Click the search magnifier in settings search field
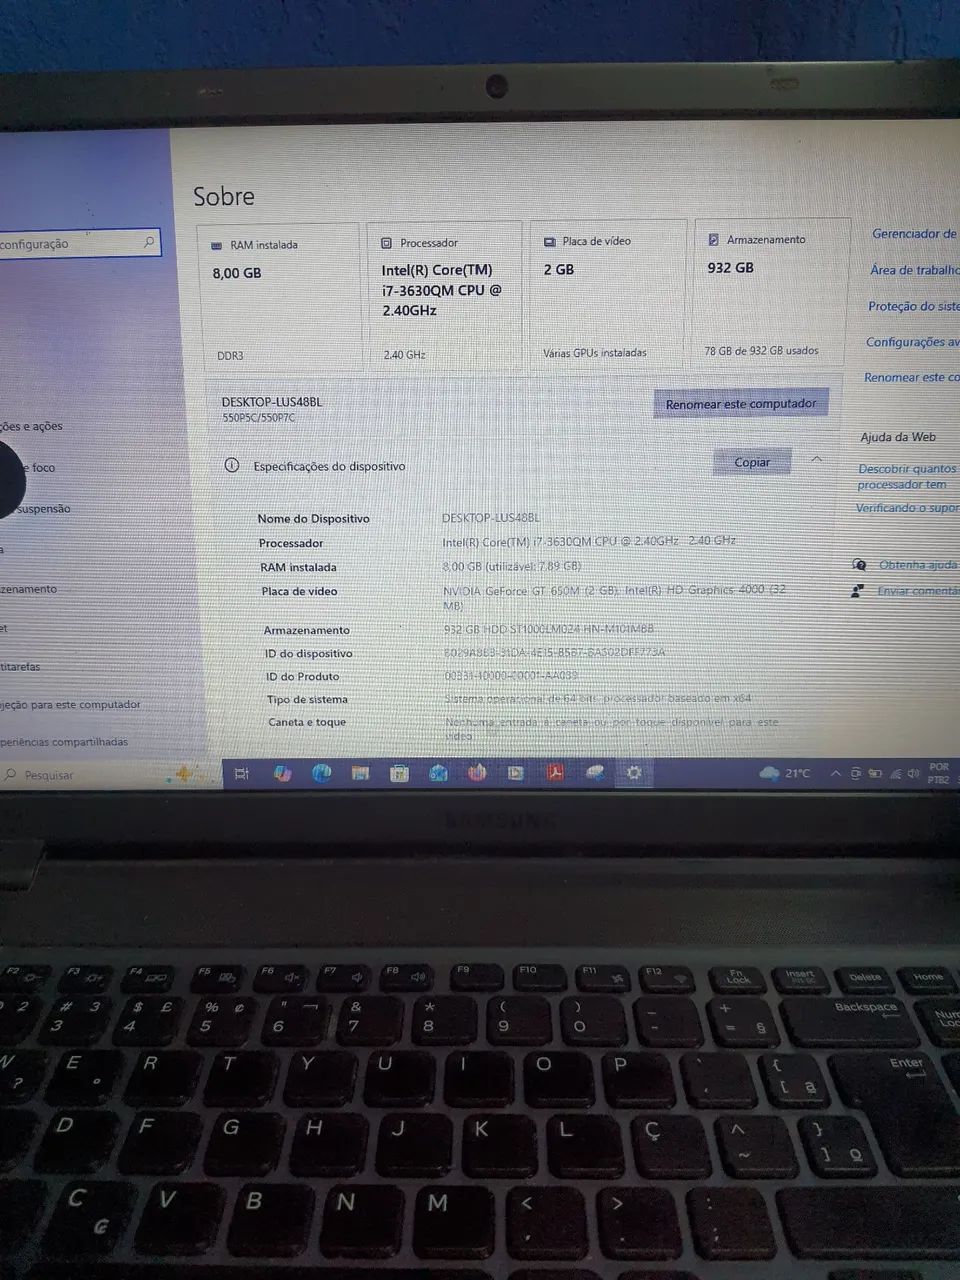 pos(149,242)
